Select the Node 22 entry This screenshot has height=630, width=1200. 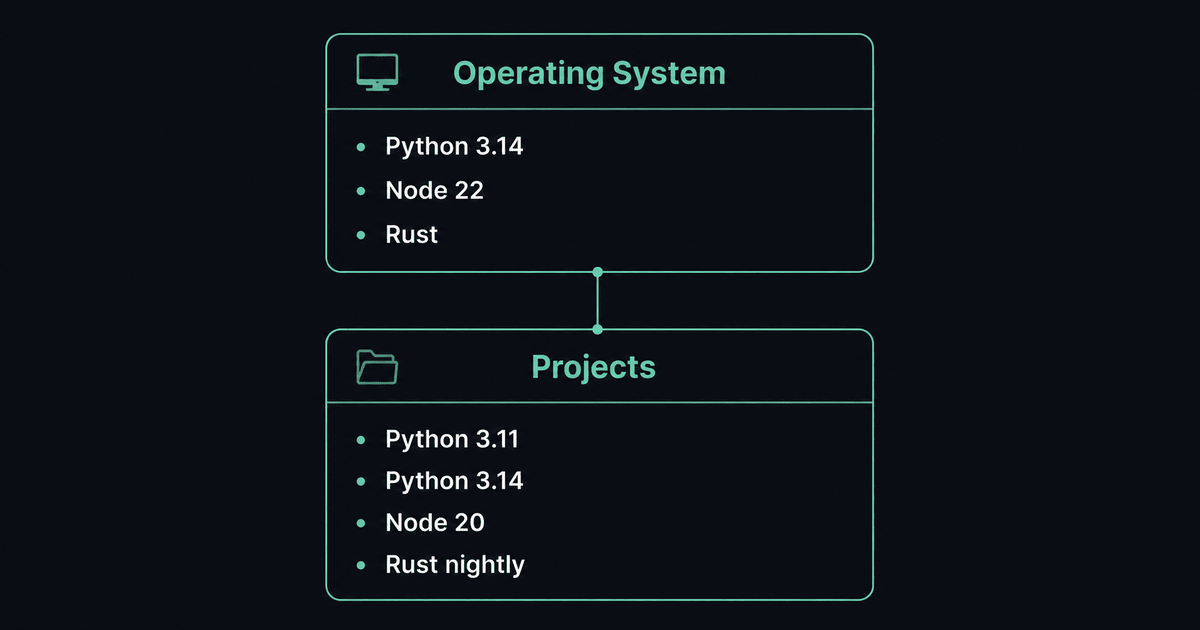click(x=435, y=190)
